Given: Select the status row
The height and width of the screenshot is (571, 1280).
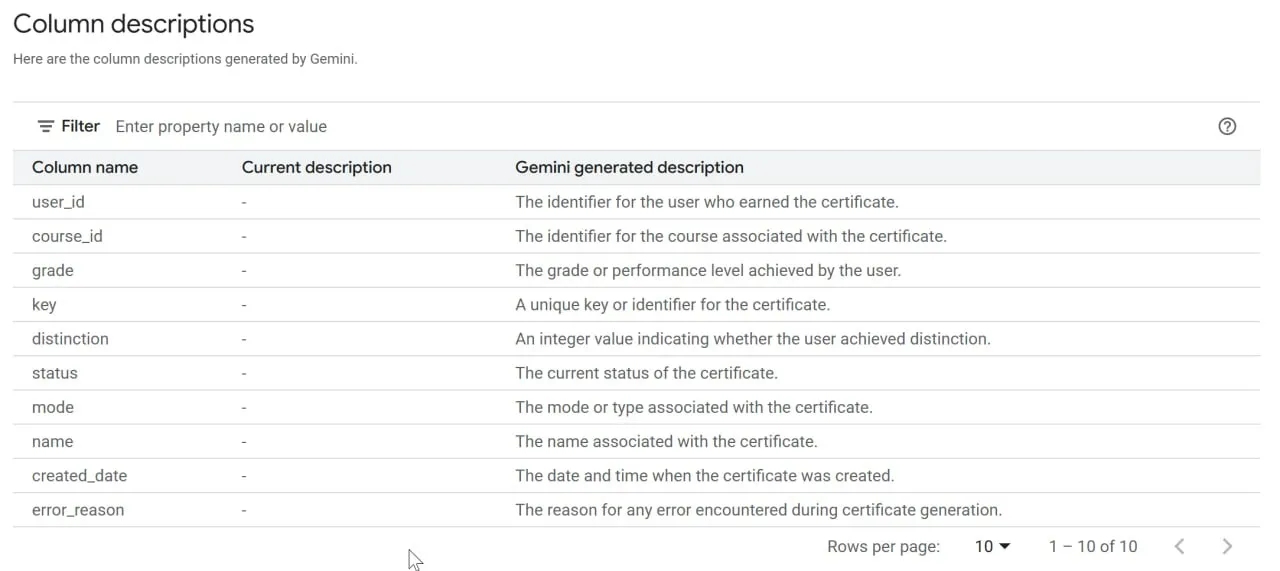Looking at the screenshot, I should click(636, 373).
